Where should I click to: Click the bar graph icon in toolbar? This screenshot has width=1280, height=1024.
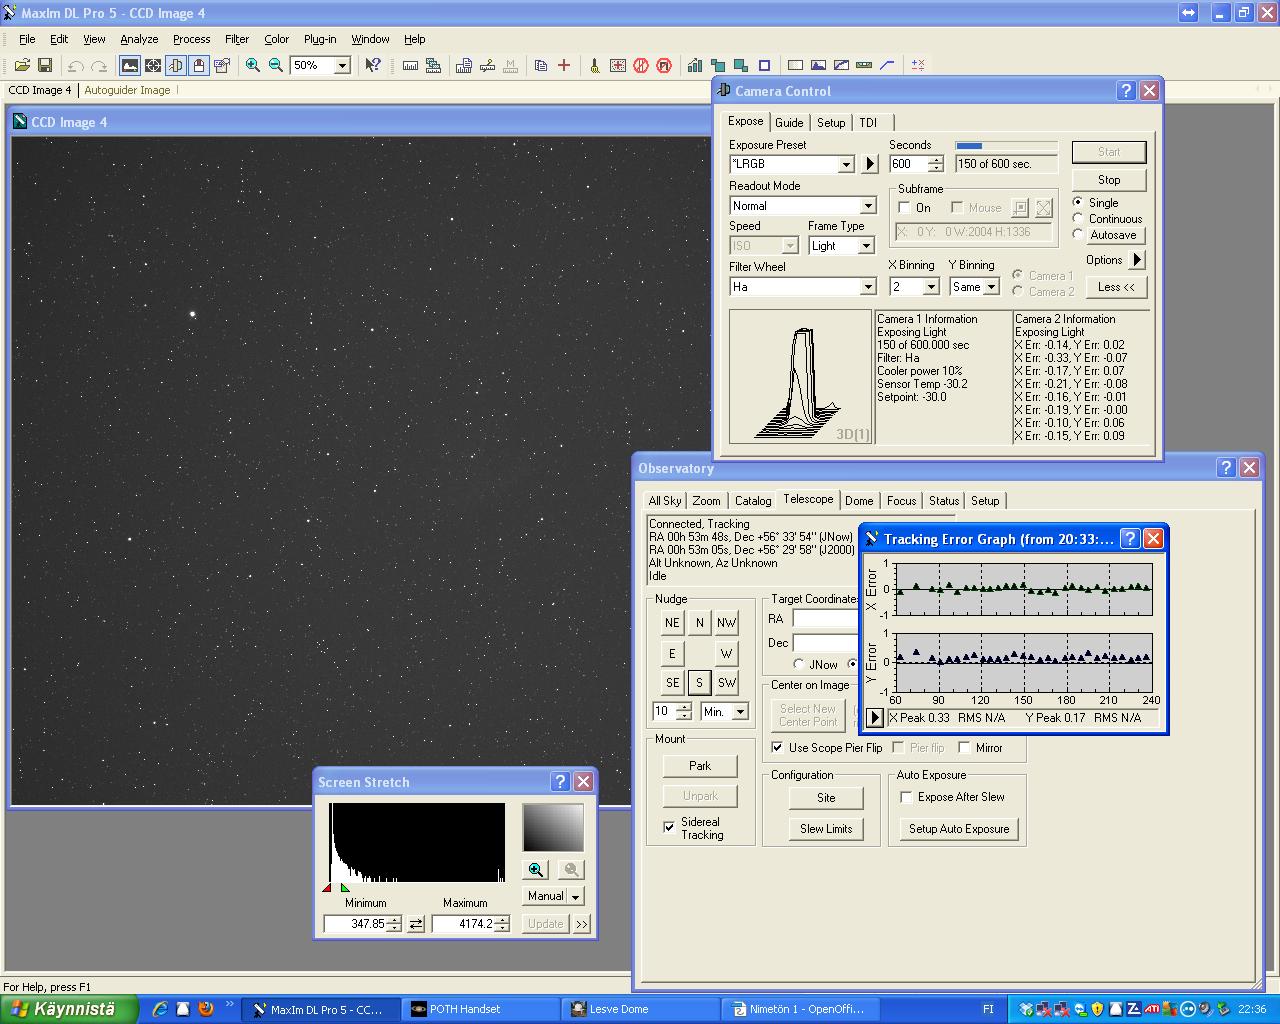pyautogui.click(x=694, y=65)
